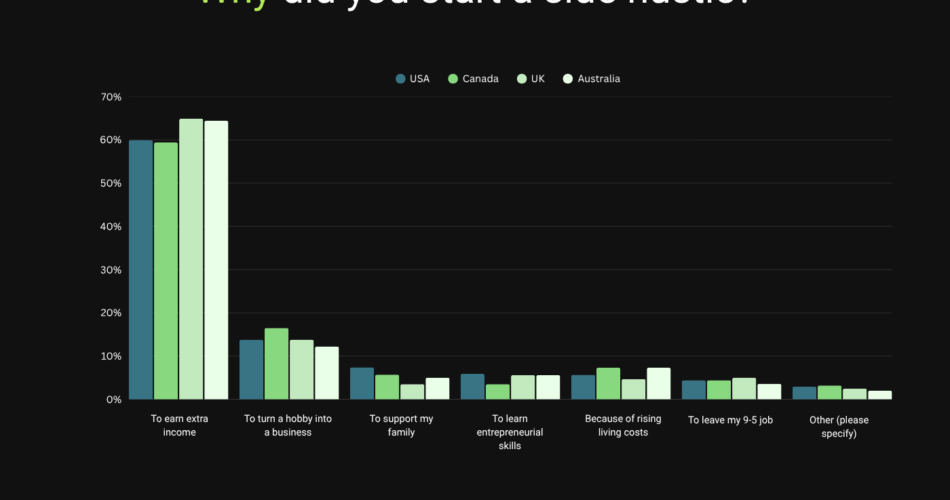Select the 'To support my family' category label
This screenshot has width=950, height=500.
point(399,426)
